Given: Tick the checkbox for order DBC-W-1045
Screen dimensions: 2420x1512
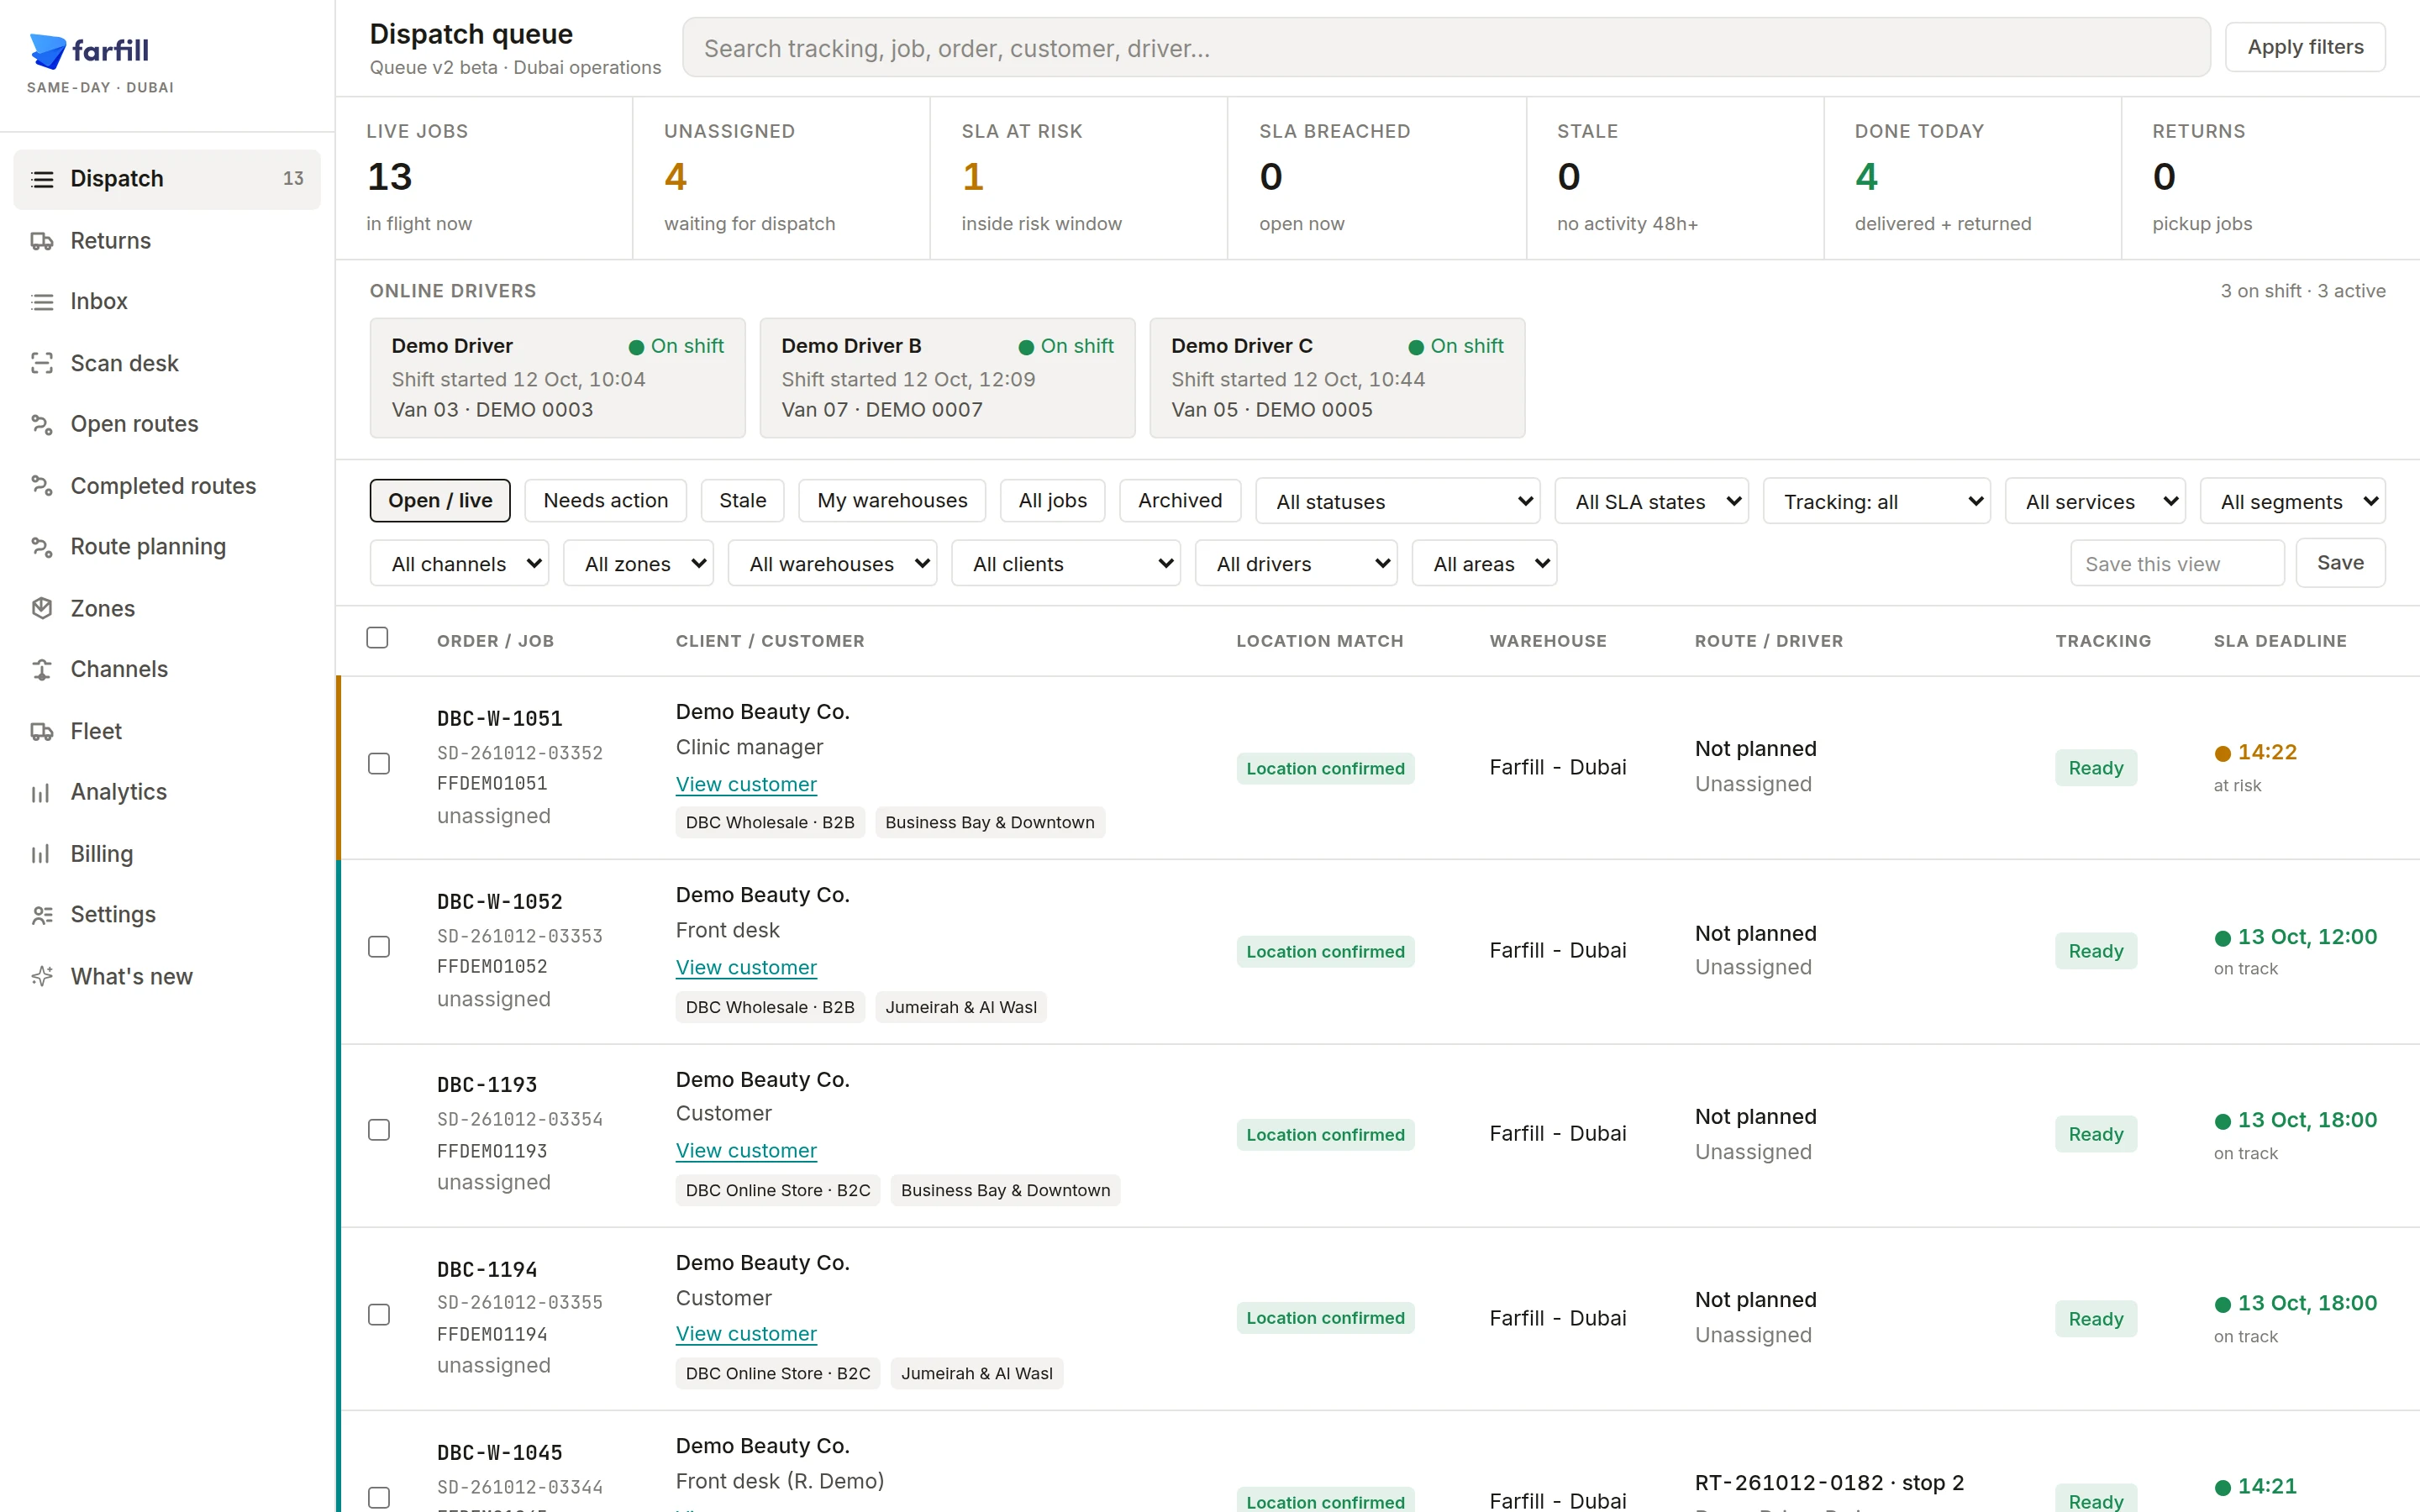Looking at the screenshot, I should (x=379, y=1498).
